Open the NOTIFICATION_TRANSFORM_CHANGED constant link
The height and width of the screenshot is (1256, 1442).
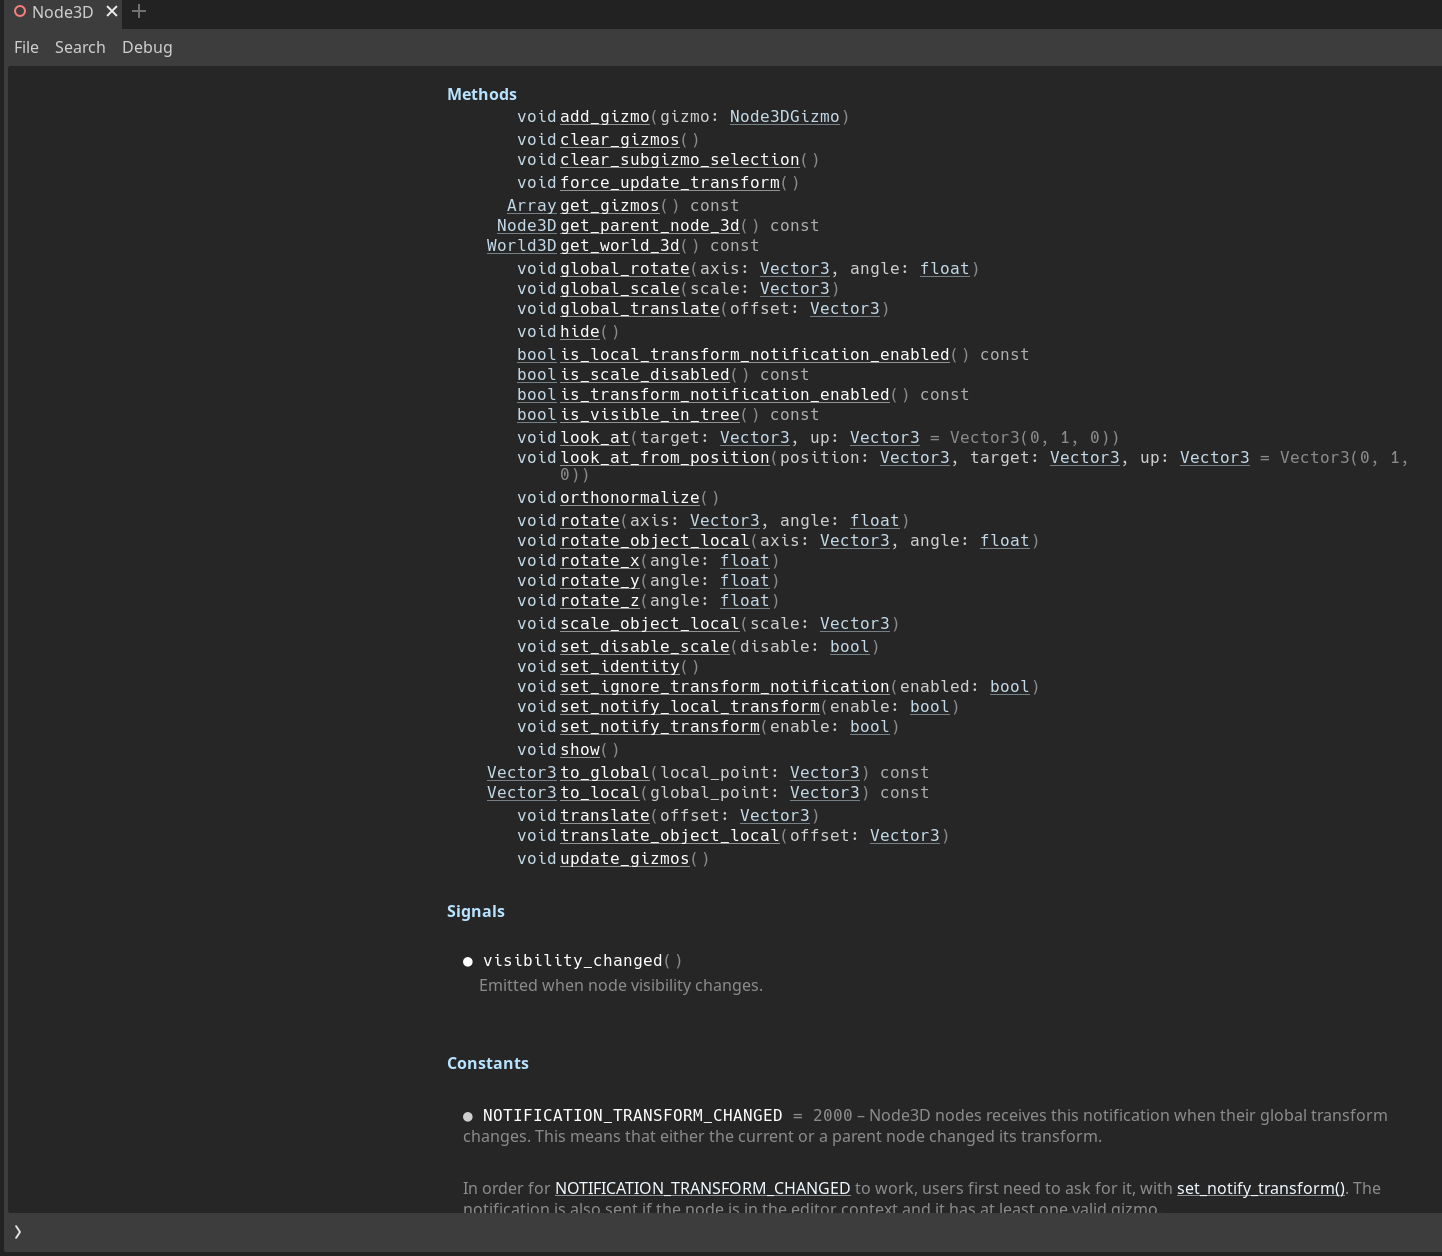[702, 1188]
